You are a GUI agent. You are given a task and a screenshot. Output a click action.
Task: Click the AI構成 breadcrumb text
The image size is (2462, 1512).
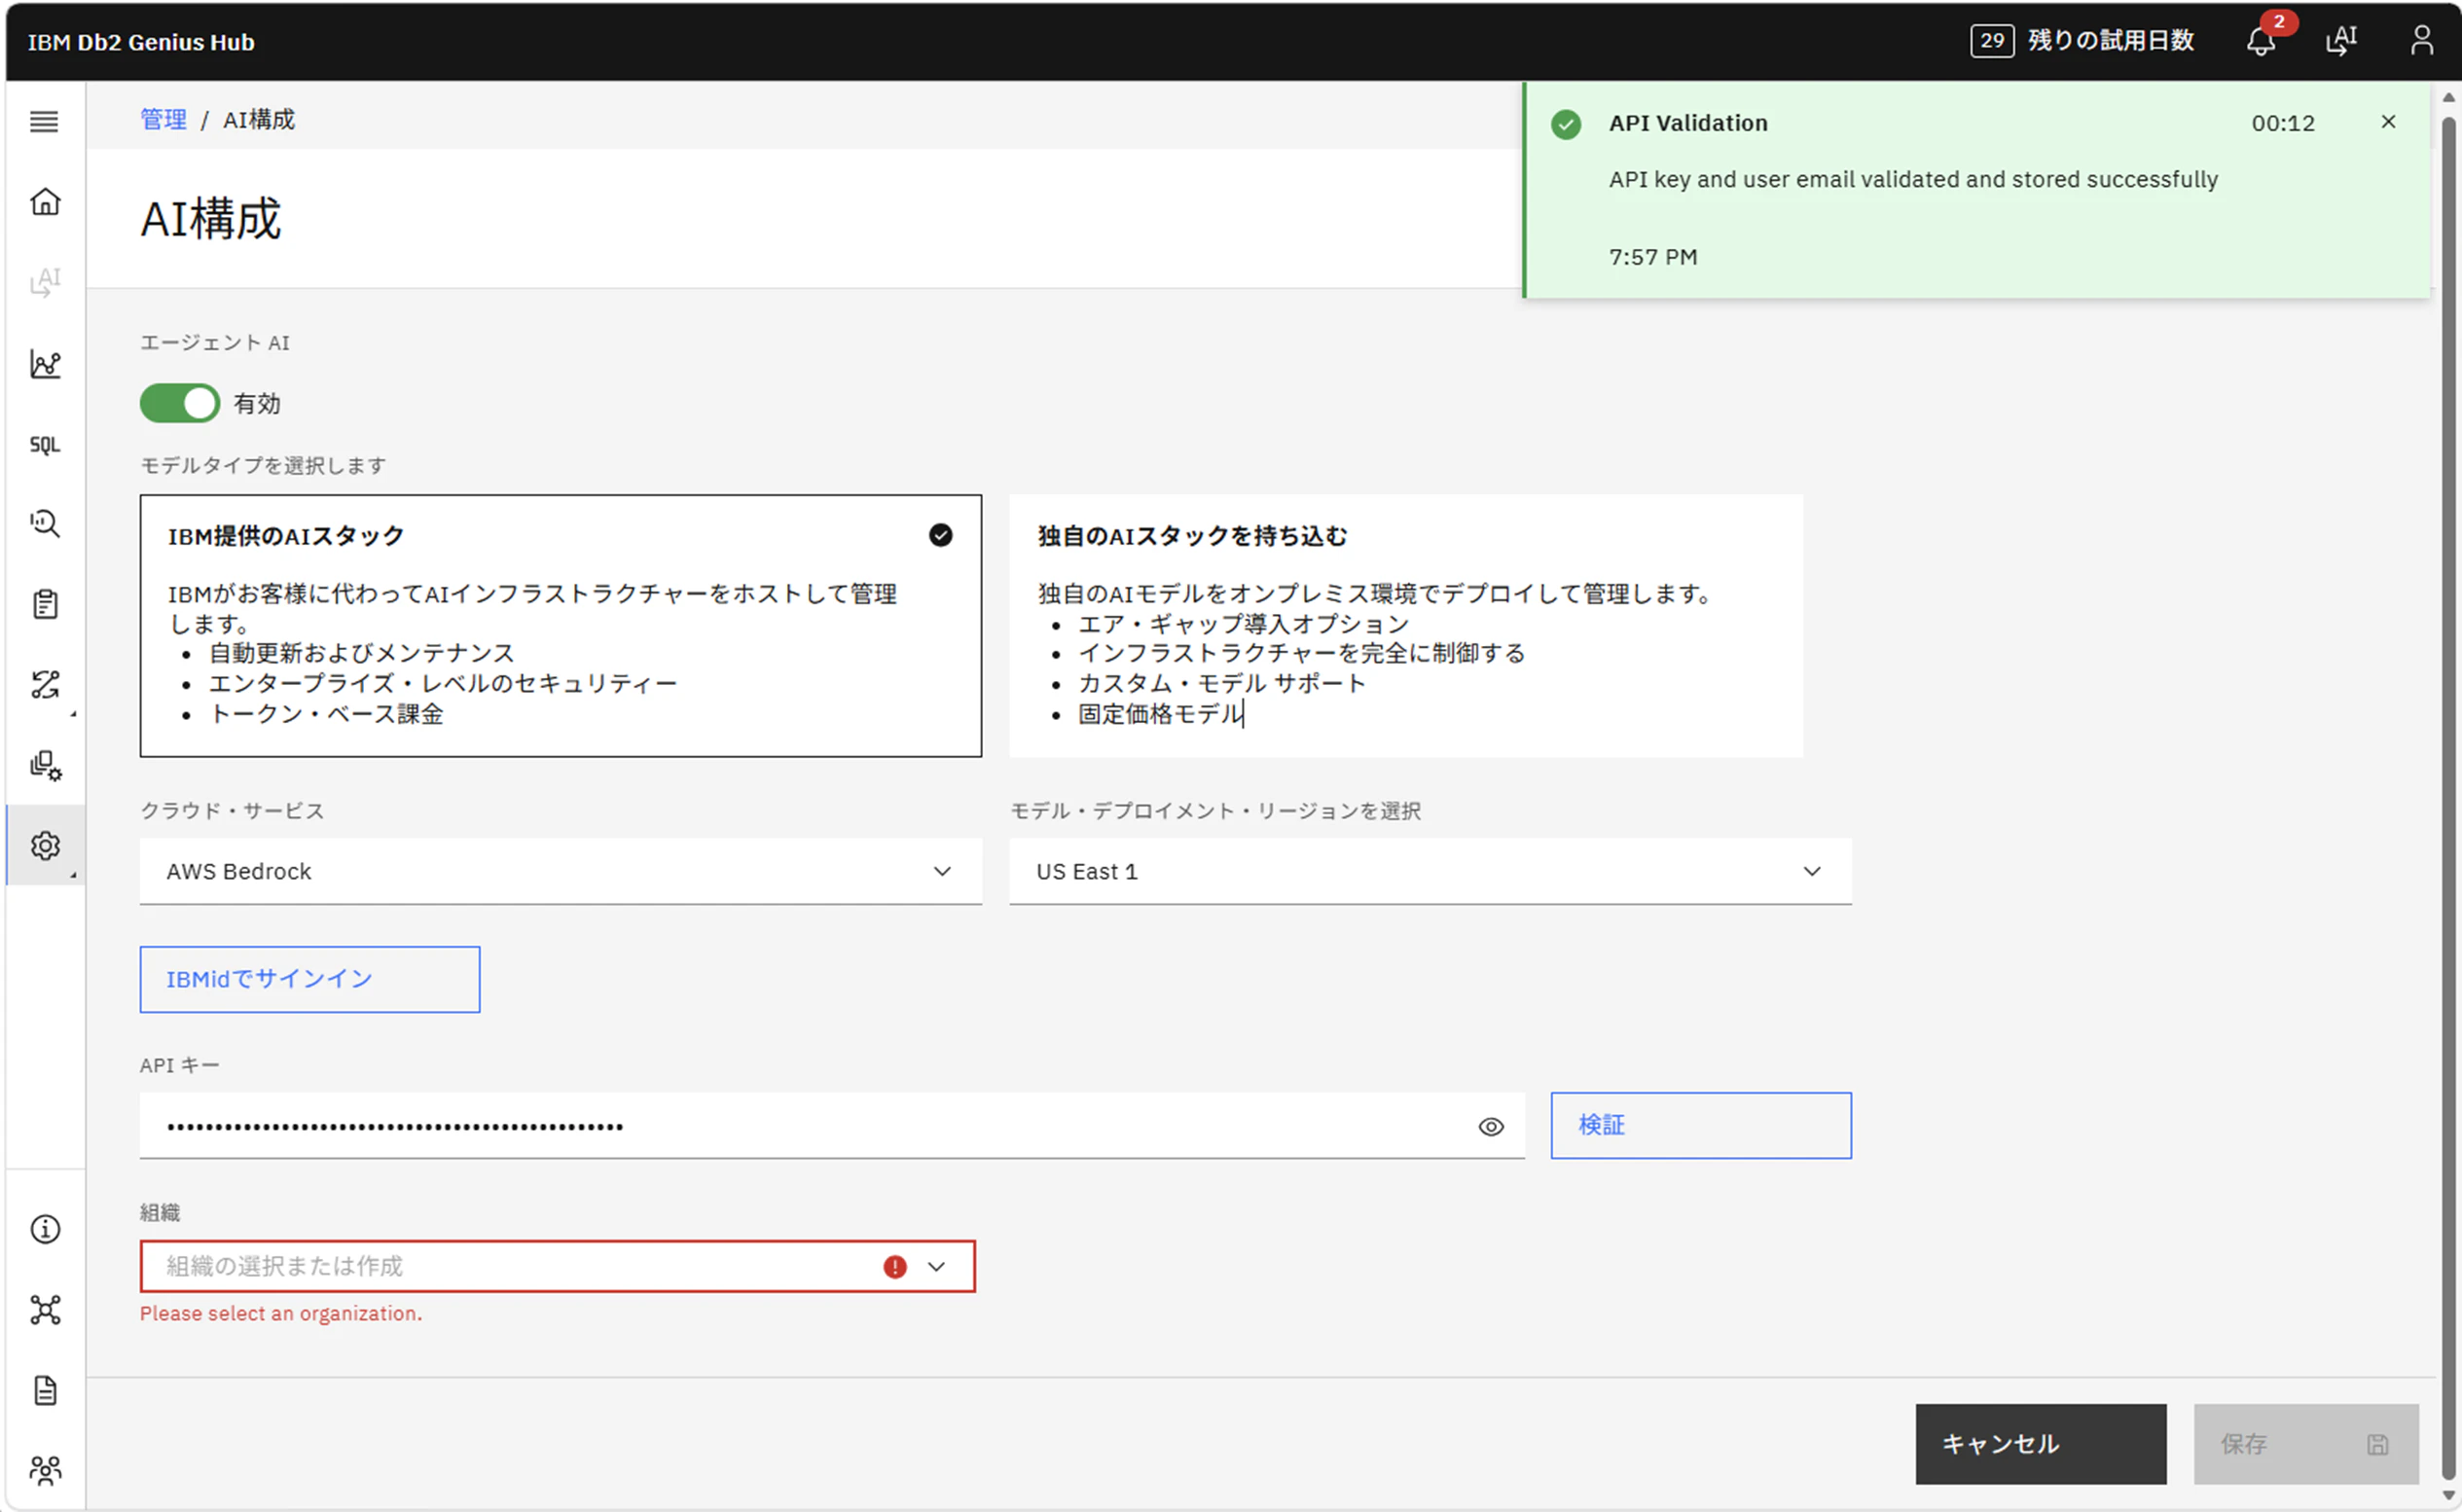coord(259,120)
